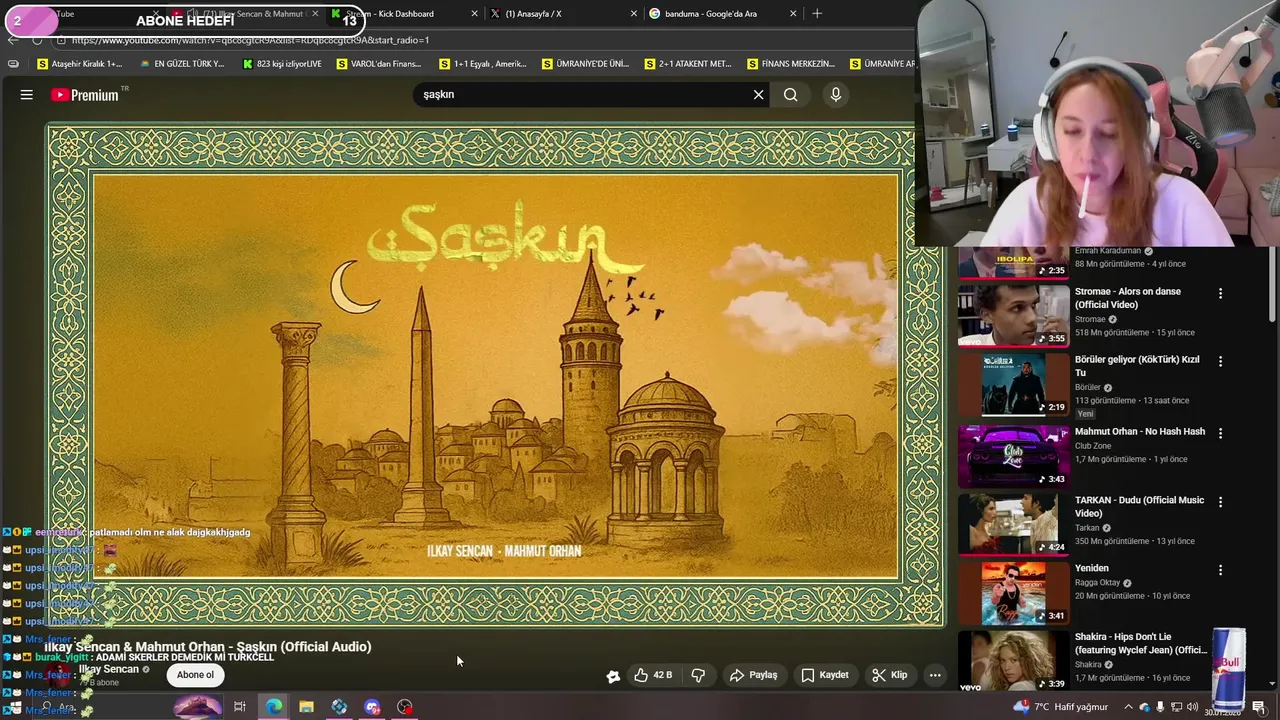Open Ilkay Sencan channel name under video
The width and height of the screenshot is (1280, 720).
coord(109,669)
